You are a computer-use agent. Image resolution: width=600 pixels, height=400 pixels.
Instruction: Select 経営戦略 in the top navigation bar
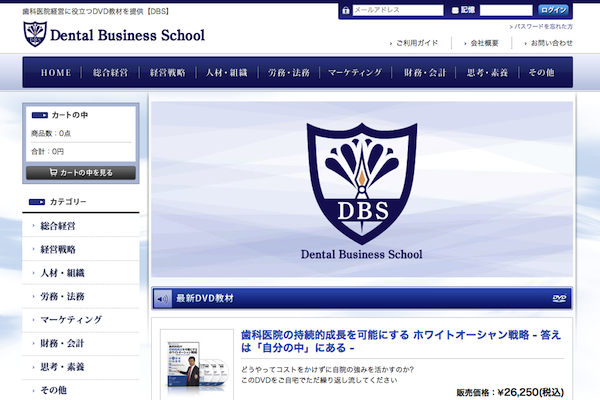[x=167, y=73]
